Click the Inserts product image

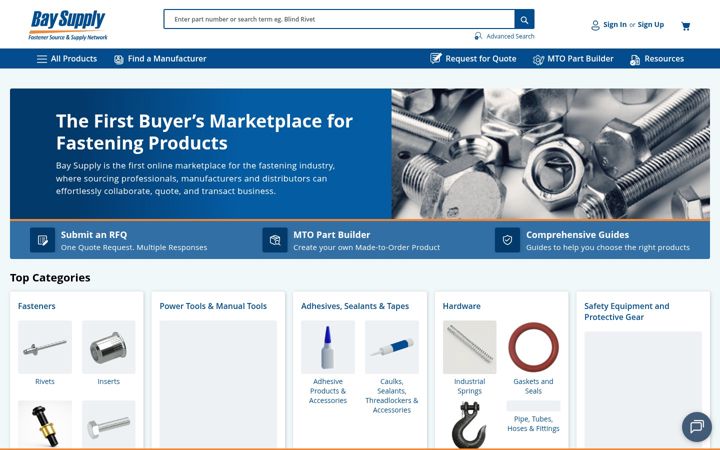pyautogui.click(x=108, y=347)
